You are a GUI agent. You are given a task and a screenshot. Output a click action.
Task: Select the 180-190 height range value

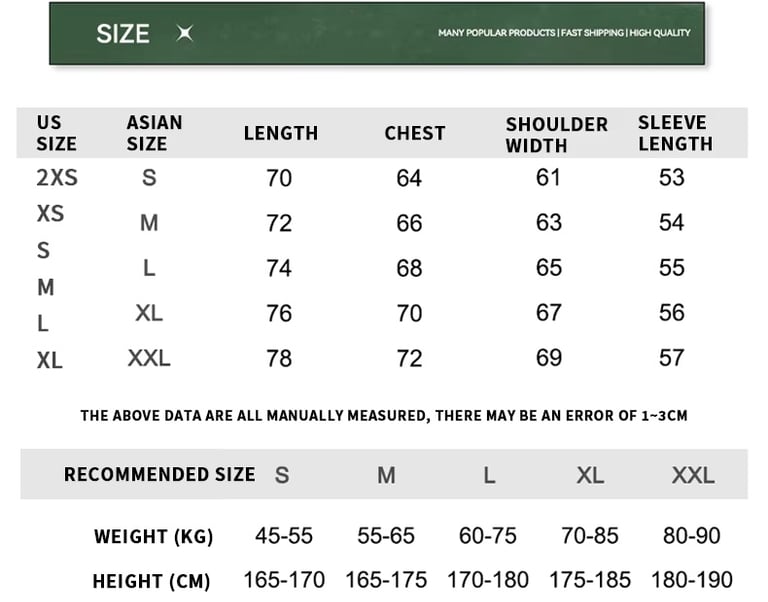click(691, 580)
